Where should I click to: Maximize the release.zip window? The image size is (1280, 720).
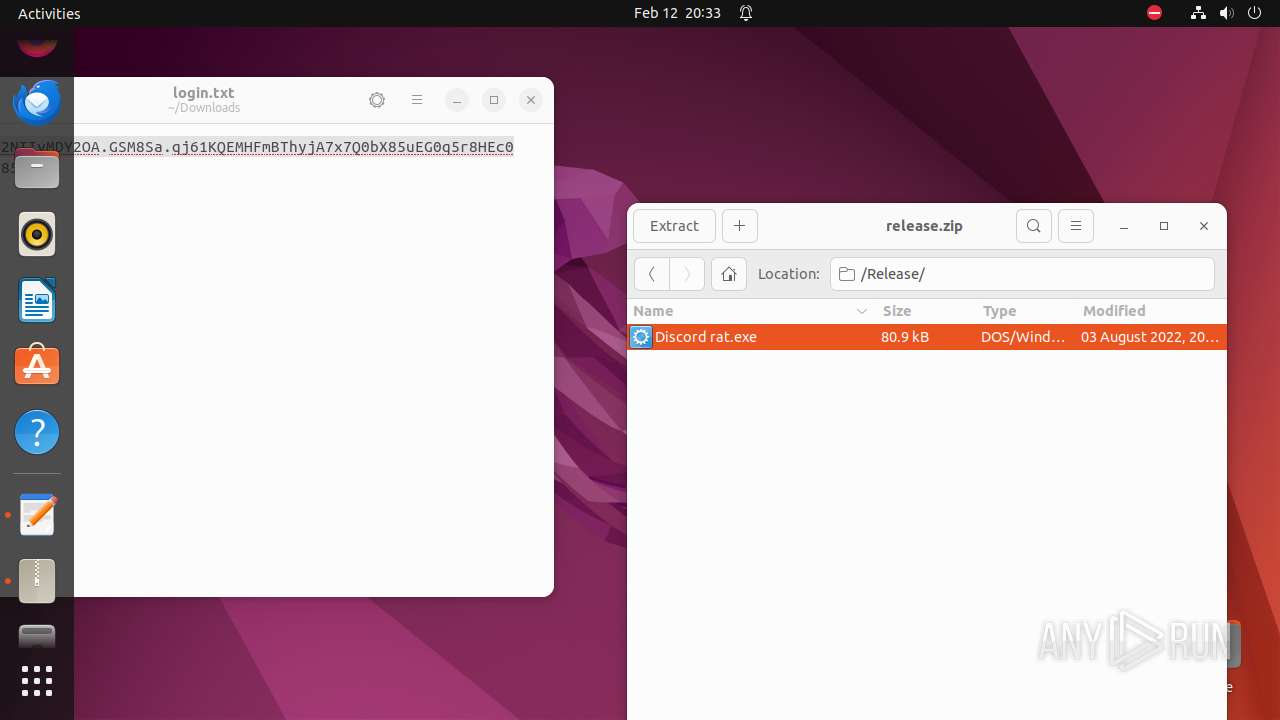(1164, 227)
